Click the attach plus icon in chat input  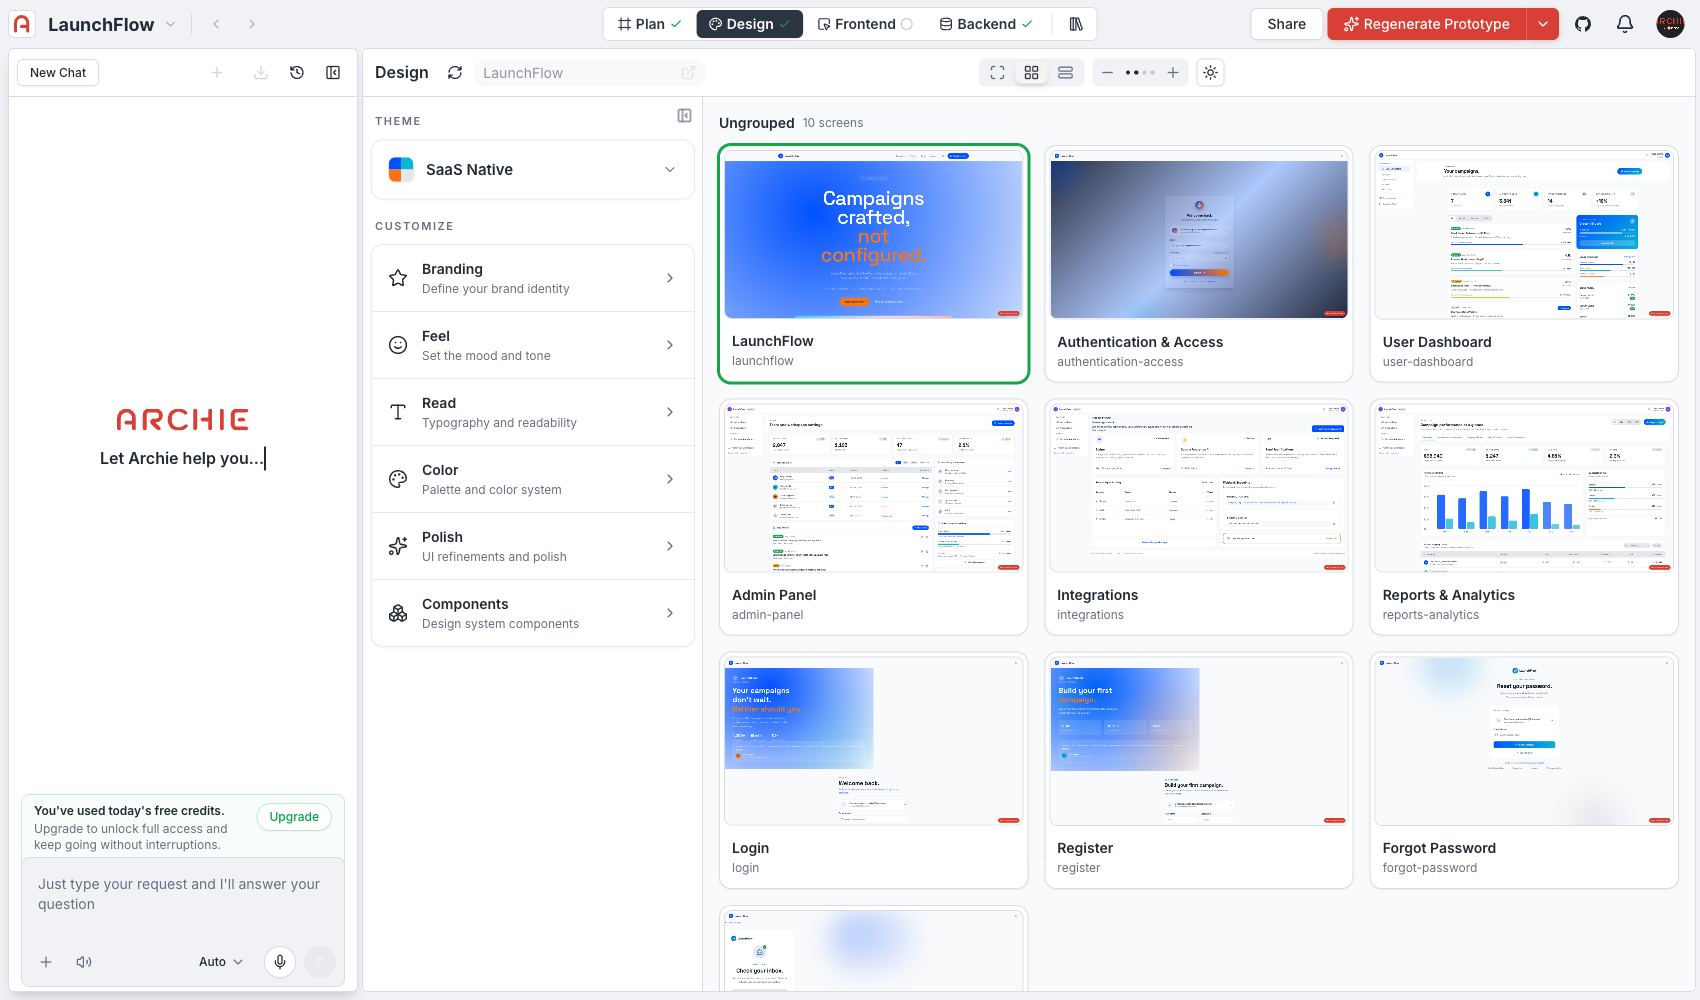46,962
